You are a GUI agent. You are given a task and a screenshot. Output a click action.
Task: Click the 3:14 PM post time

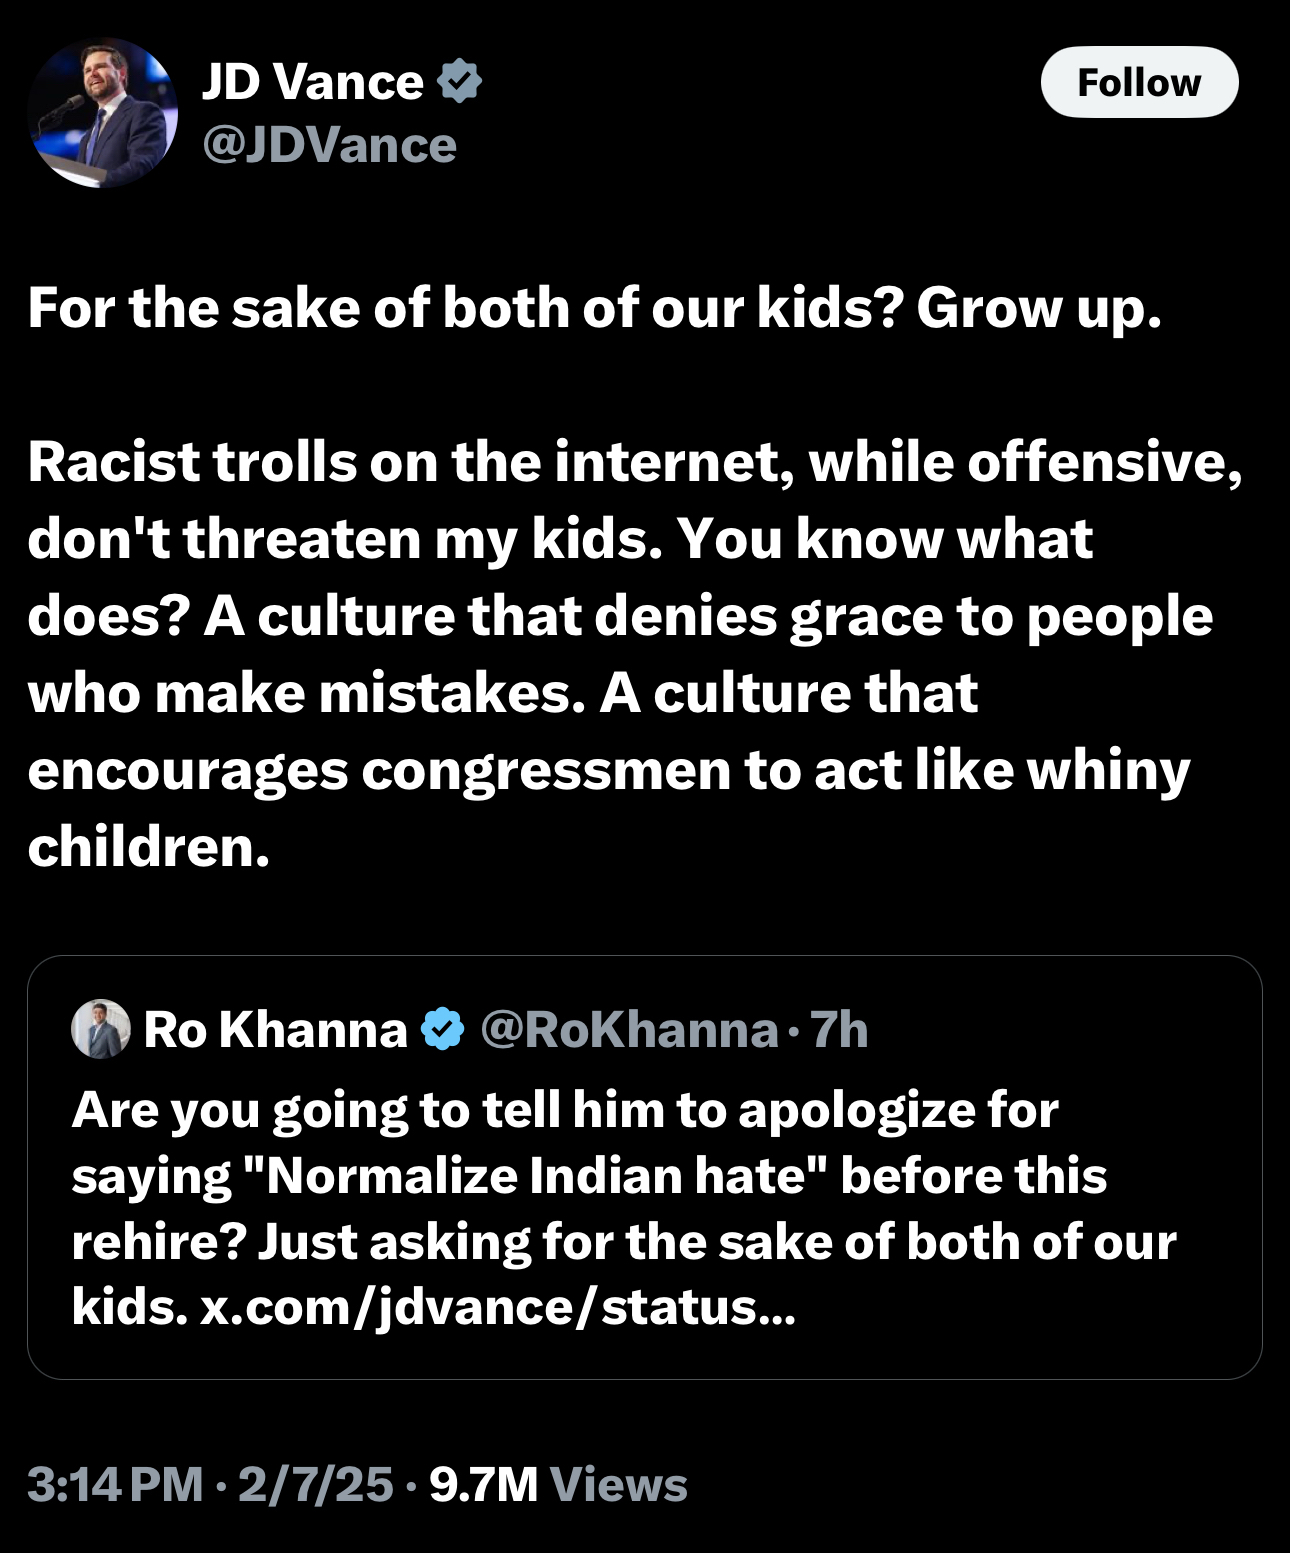[x=115, y=1485]
